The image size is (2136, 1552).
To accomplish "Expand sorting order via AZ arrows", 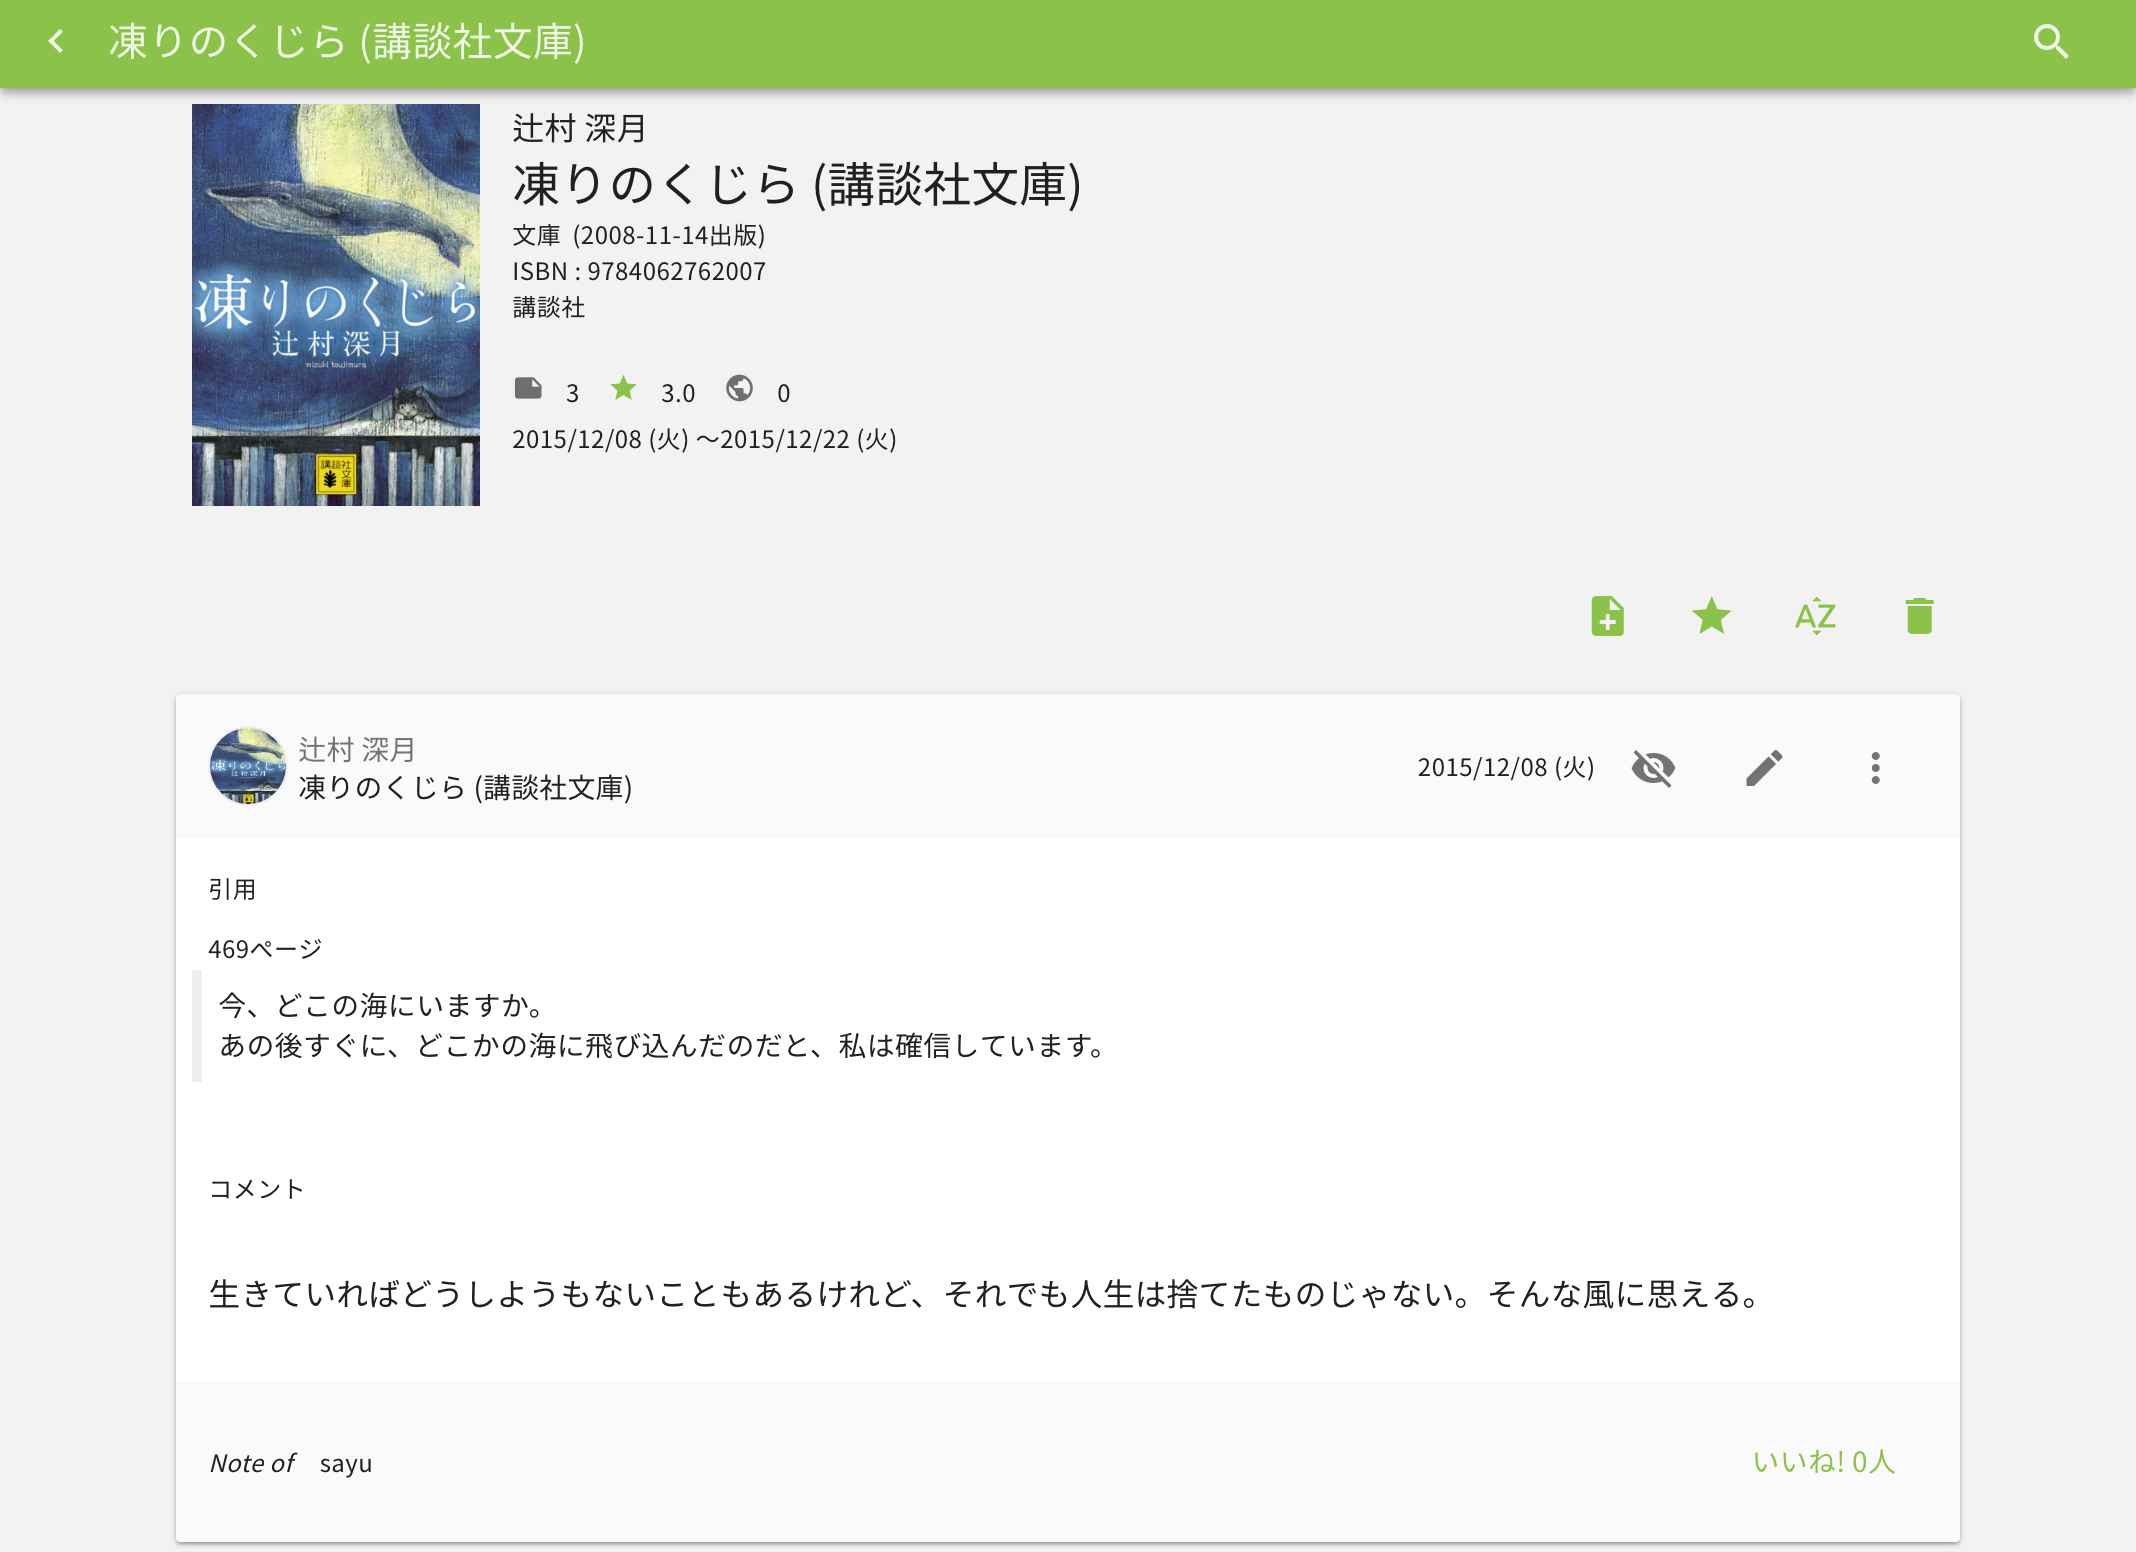I will coord(1815,617).
